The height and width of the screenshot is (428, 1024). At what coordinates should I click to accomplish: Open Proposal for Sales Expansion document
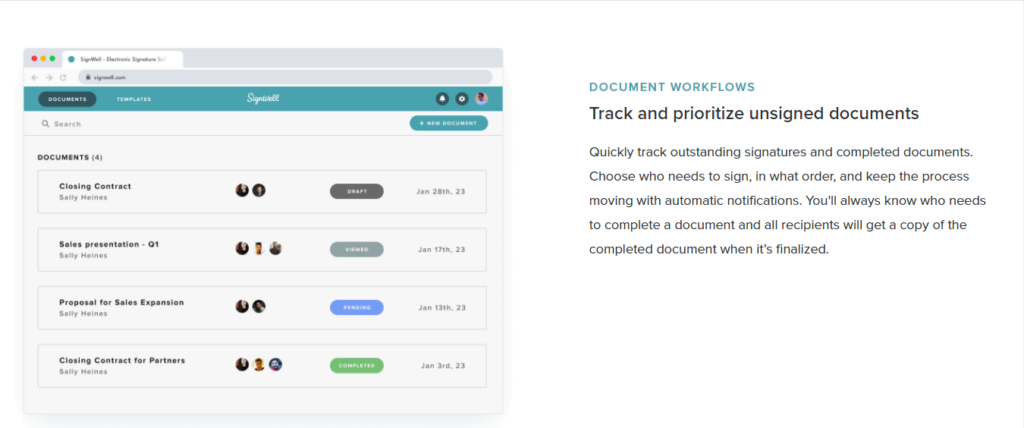pos(121,303)
